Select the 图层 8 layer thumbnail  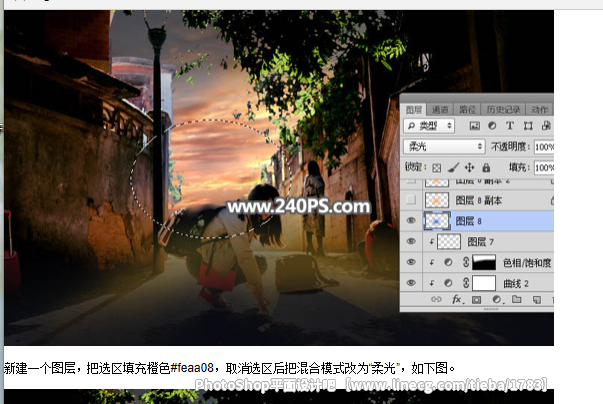436,221
